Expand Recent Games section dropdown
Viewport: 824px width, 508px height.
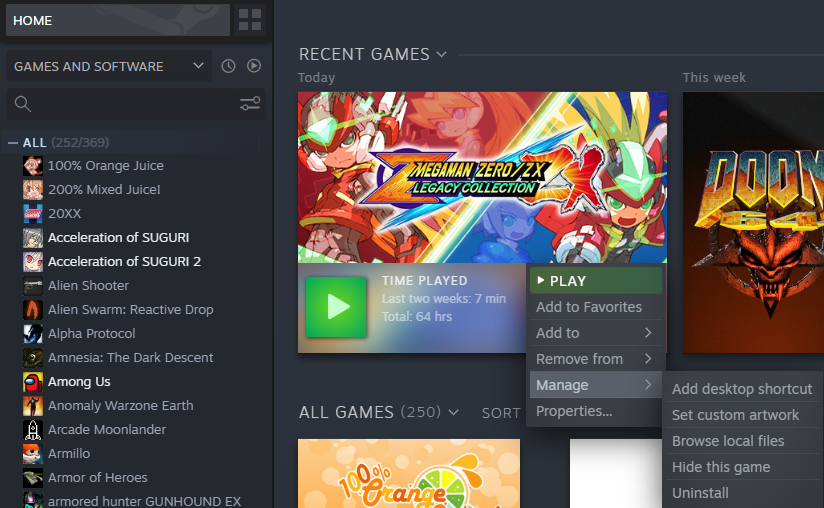(x=441, y=54)
